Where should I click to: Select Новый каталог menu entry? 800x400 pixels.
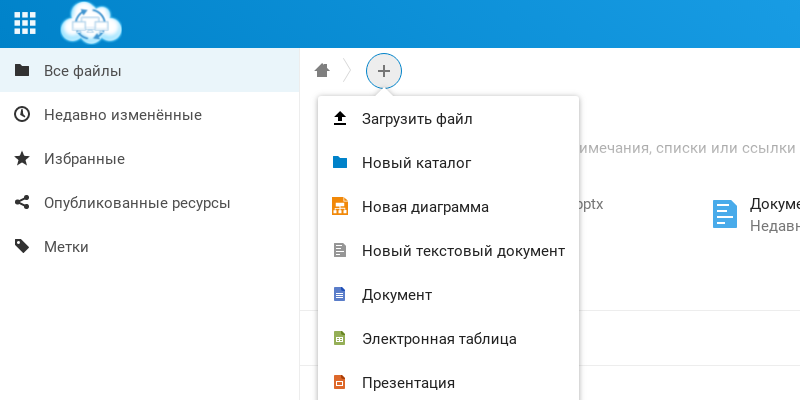448,163
